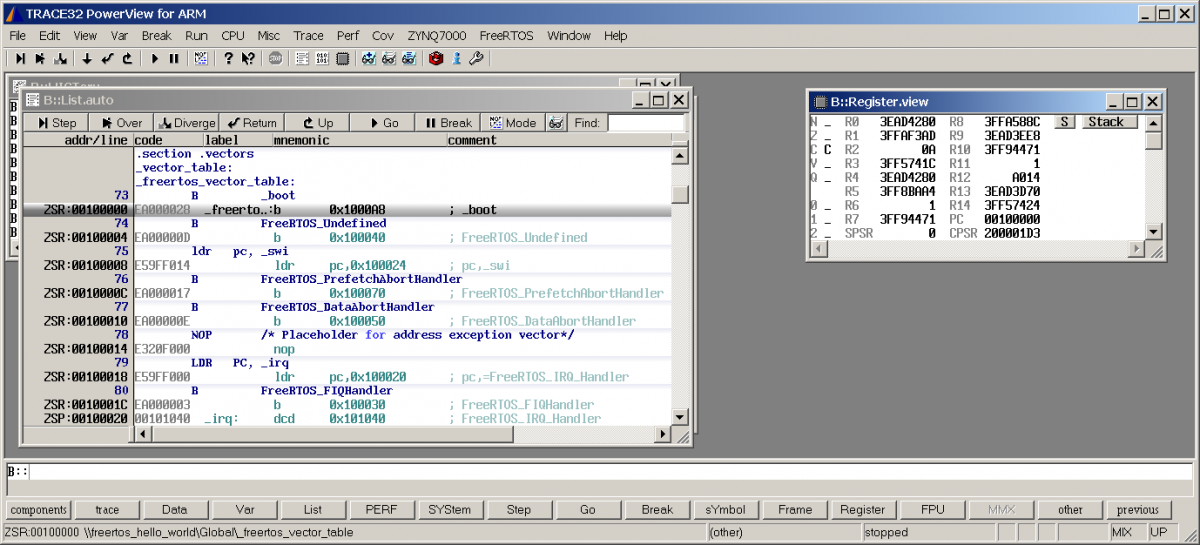Click the wrench icon in toolbar

pyautogui.click(x=476, y=59)
